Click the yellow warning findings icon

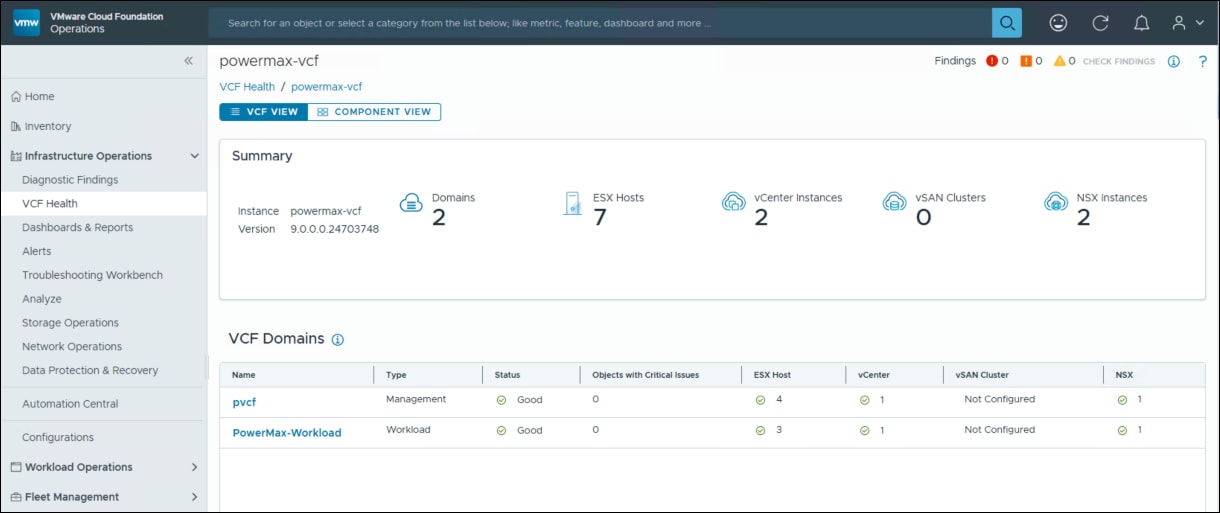click(x=1060, y=61)
